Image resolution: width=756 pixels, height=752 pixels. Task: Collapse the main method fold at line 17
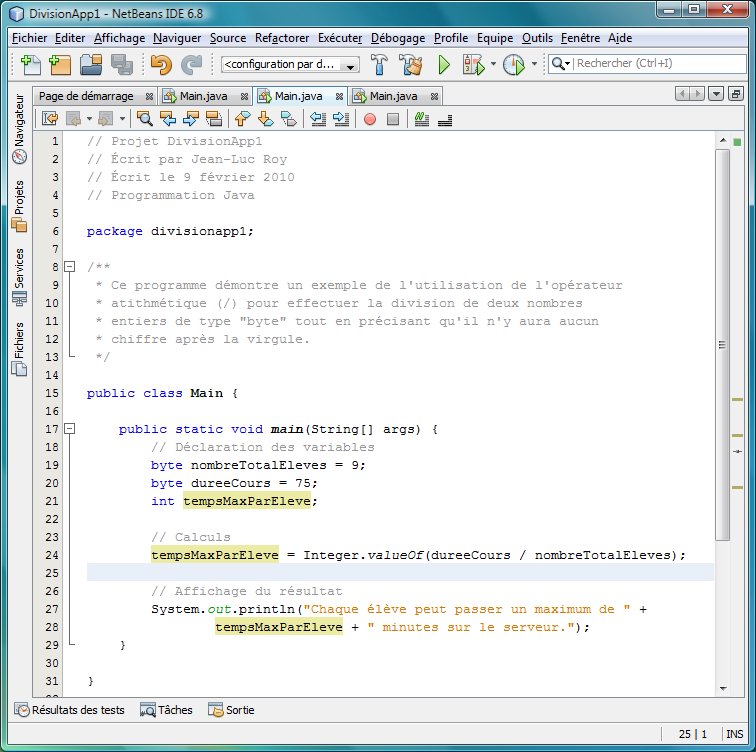[x=70, y=429]
